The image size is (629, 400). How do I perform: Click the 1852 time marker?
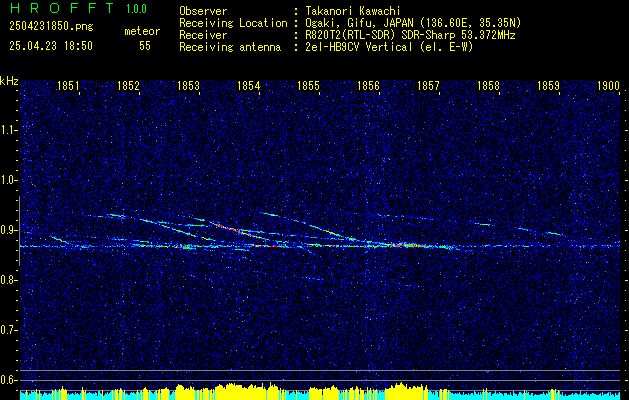128,85
